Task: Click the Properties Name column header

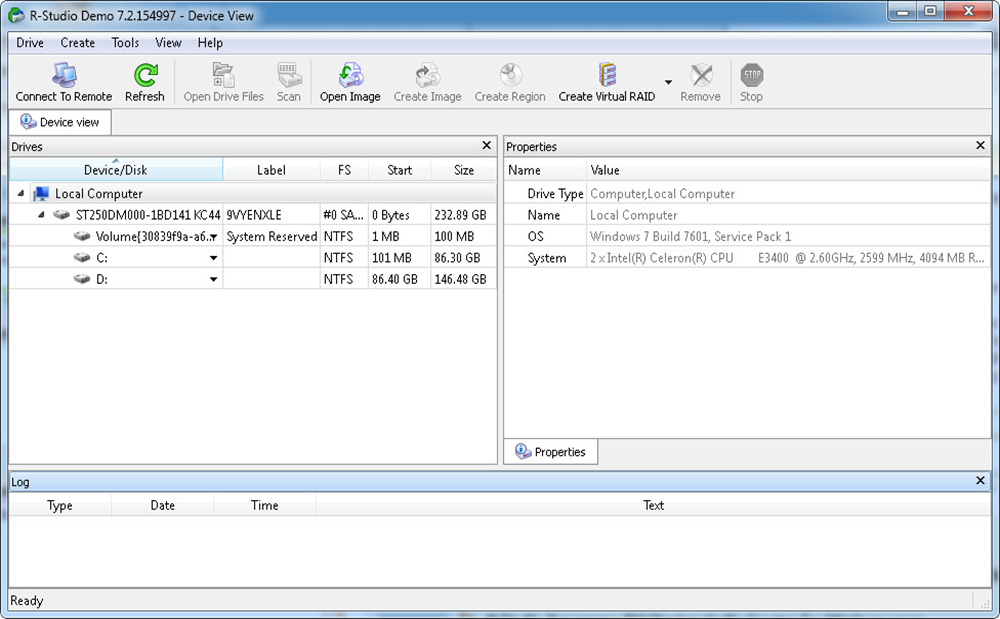Action: point(545,170)
